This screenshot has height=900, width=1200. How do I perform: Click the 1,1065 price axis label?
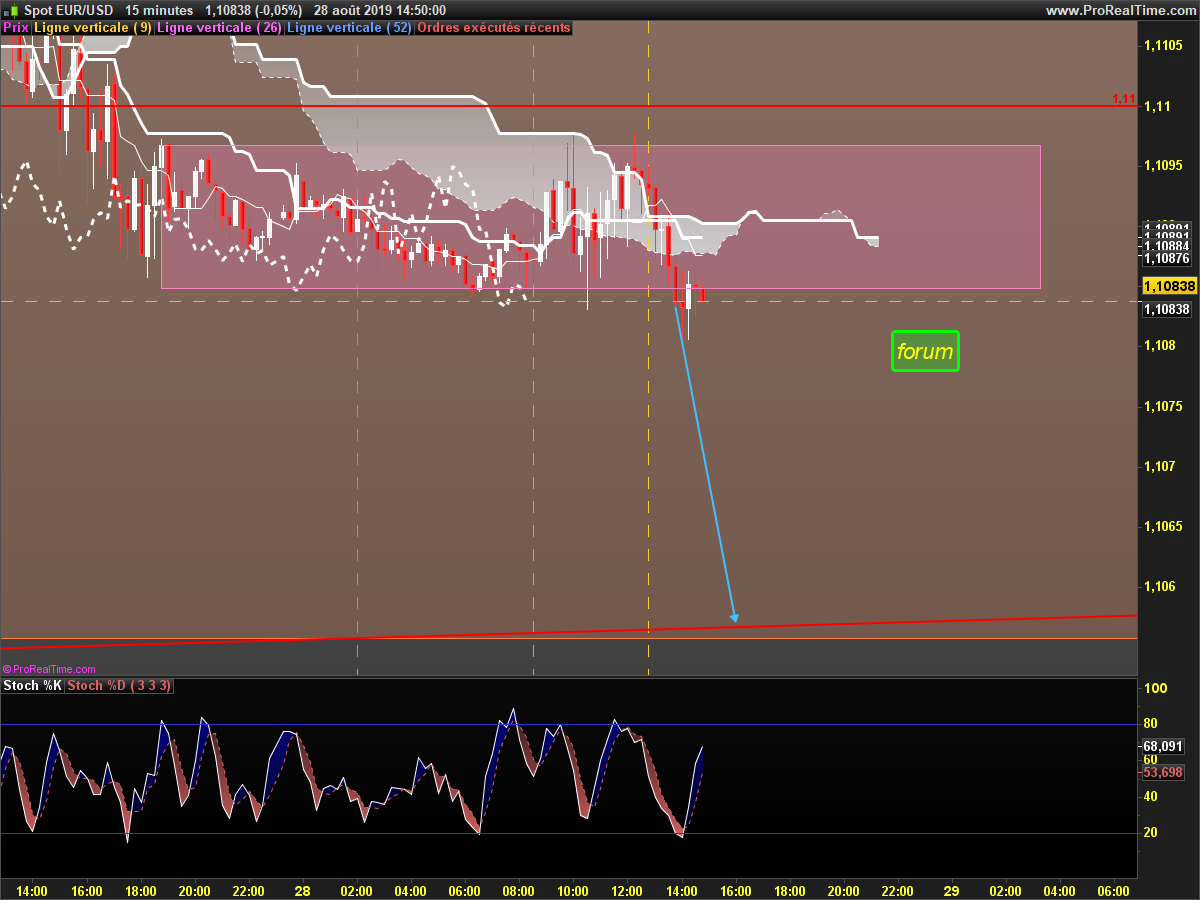click(x=1164, y=526)
